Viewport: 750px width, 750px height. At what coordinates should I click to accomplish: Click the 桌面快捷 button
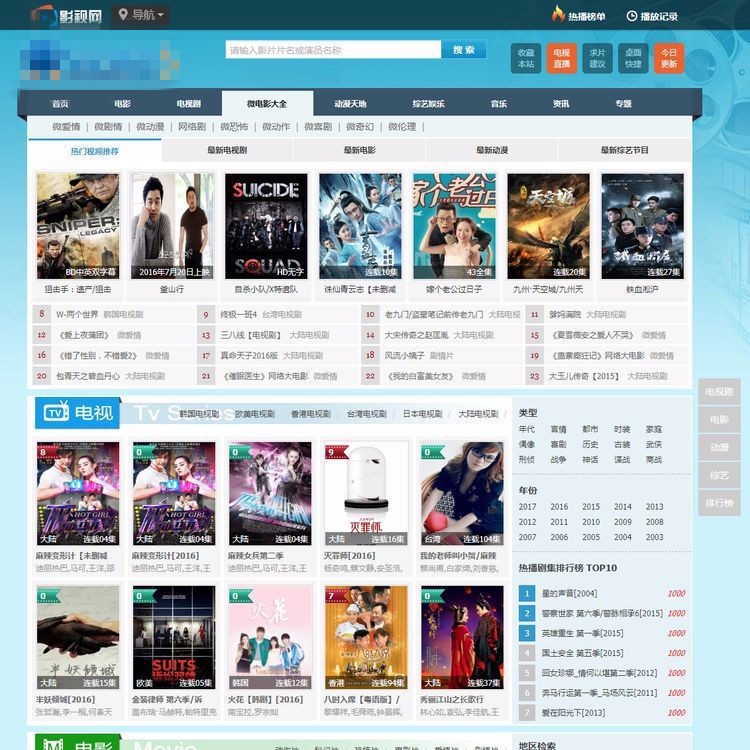[x=633, y=58]
